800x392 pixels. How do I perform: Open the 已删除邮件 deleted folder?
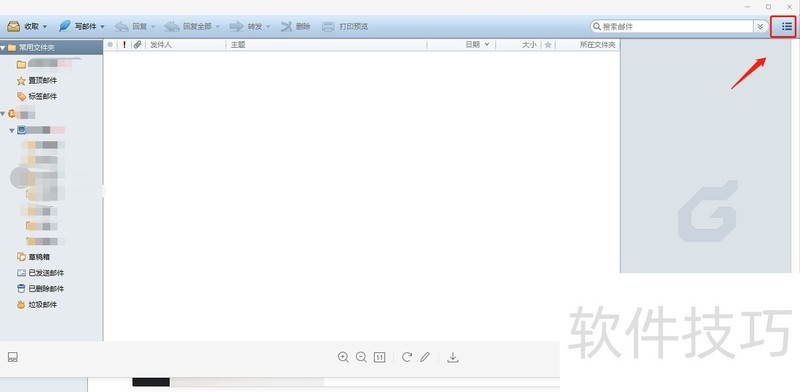click(40, 289)
